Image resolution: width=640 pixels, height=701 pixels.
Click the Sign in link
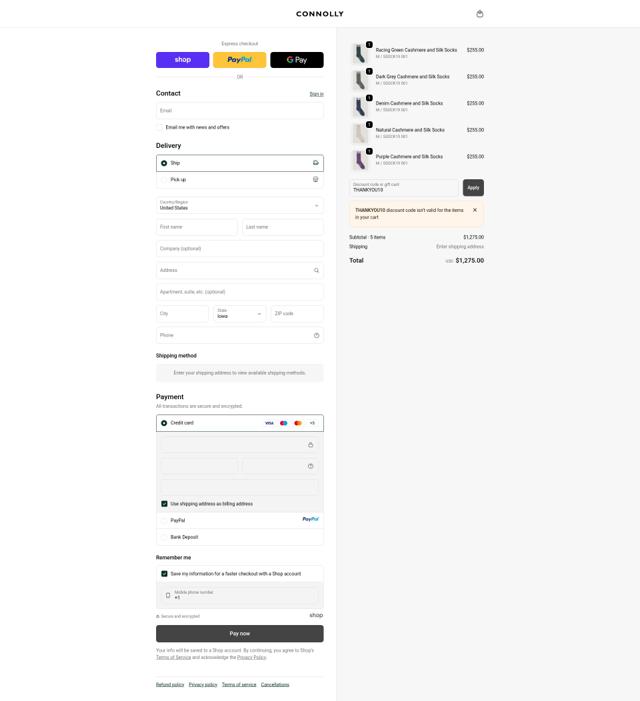316,94
